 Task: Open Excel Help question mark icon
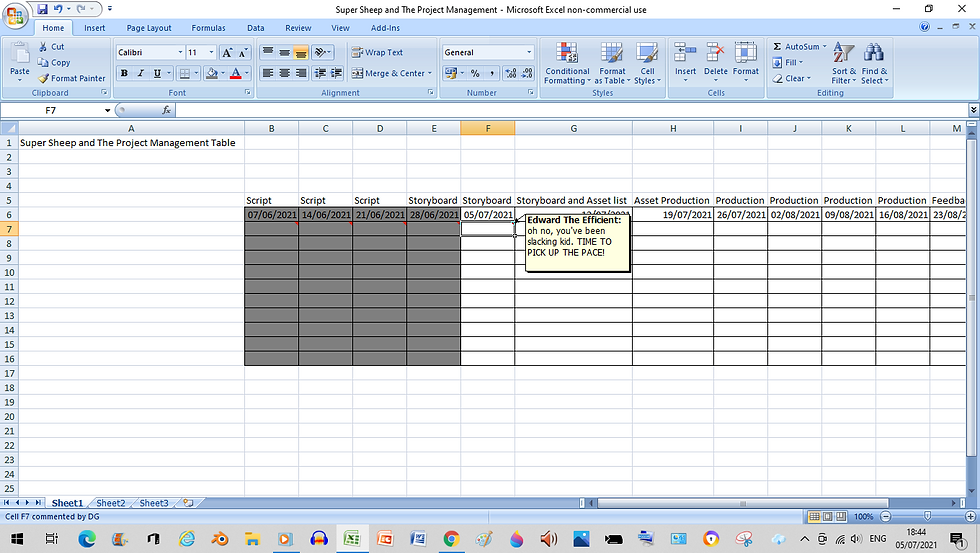(924, 27)
